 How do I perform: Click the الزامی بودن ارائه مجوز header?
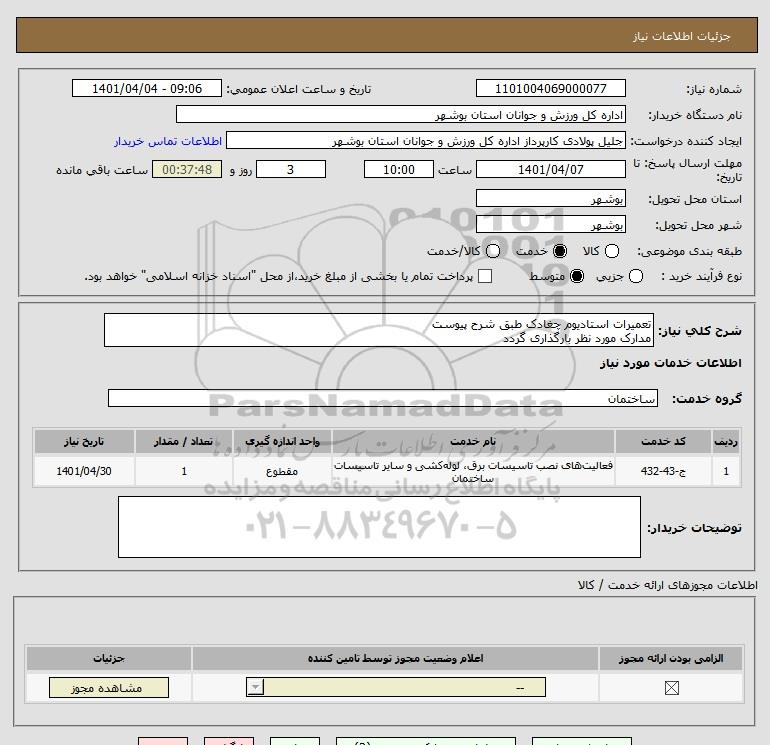pyautogui.click(x=671, y=658)
